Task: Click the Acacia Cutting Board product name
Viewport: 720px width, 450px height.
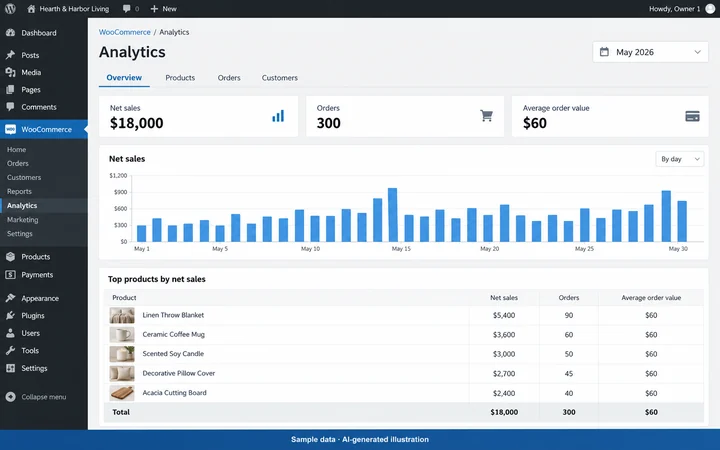Action: (x=174, y=393)
